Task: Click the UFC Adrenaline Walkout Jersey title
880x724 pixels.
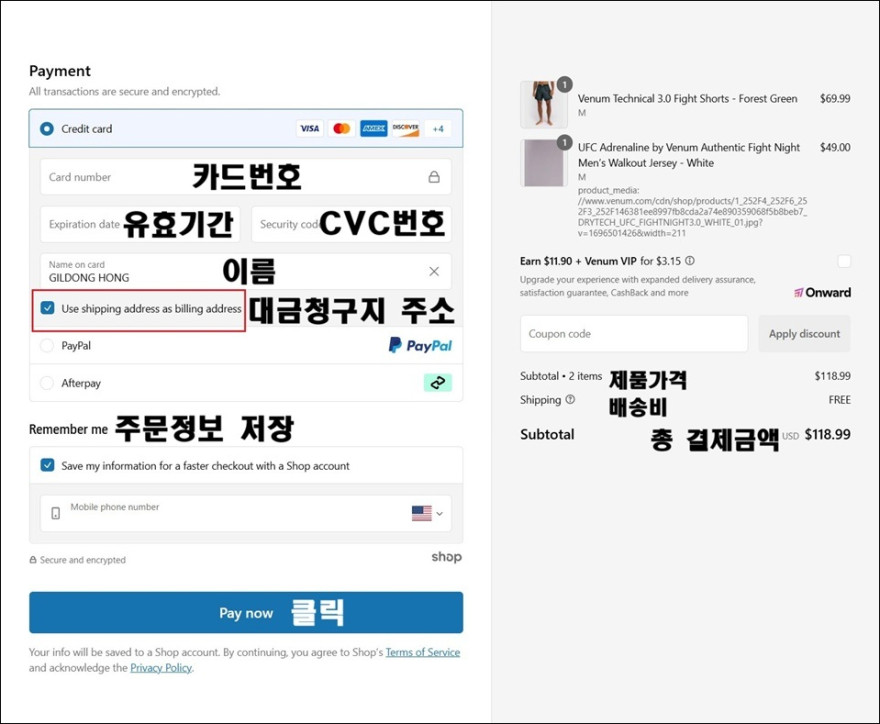Action: point(689,155)
